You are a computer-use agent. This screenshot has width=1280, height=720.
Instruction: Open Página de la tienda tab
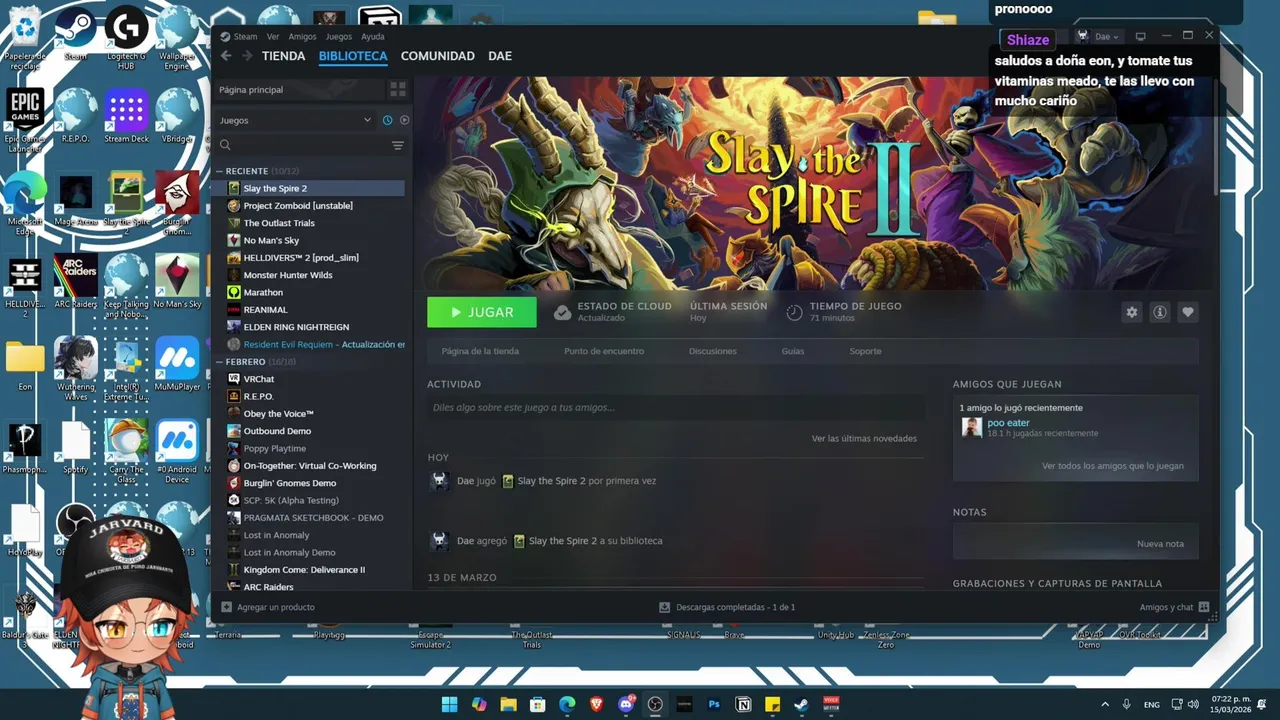480,351
